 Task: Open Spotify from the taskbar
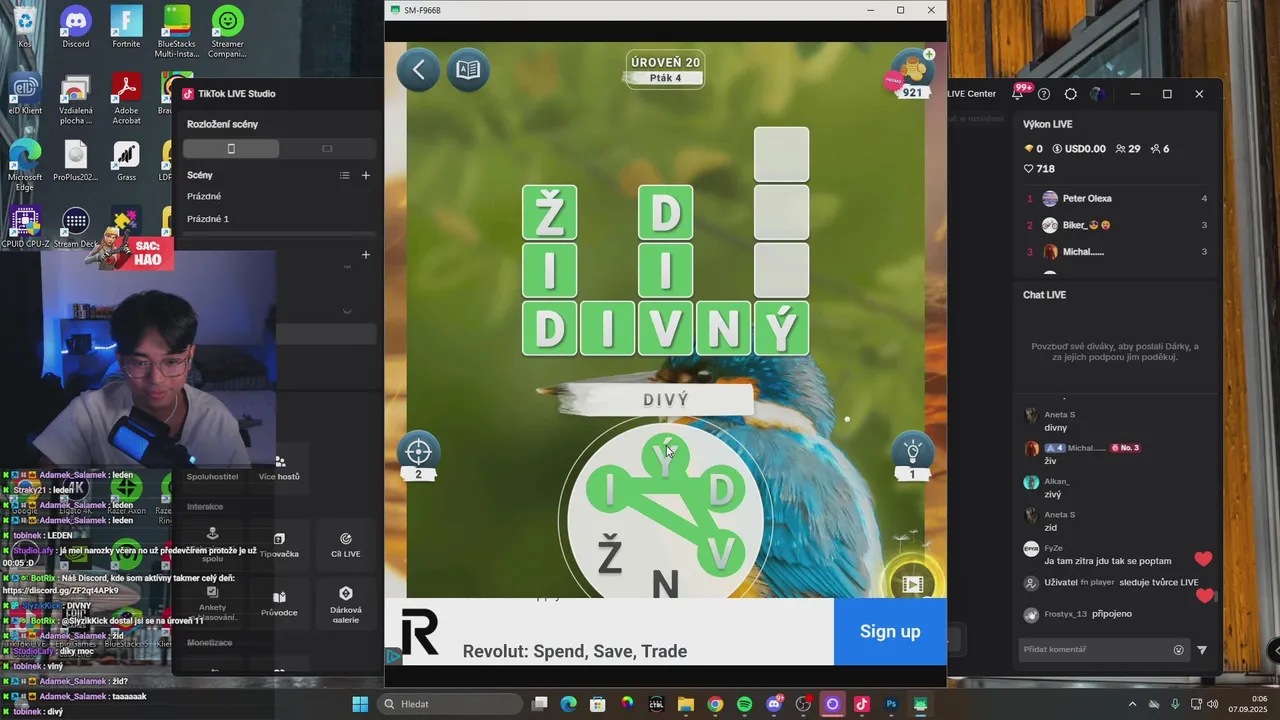tap(744, 704)
